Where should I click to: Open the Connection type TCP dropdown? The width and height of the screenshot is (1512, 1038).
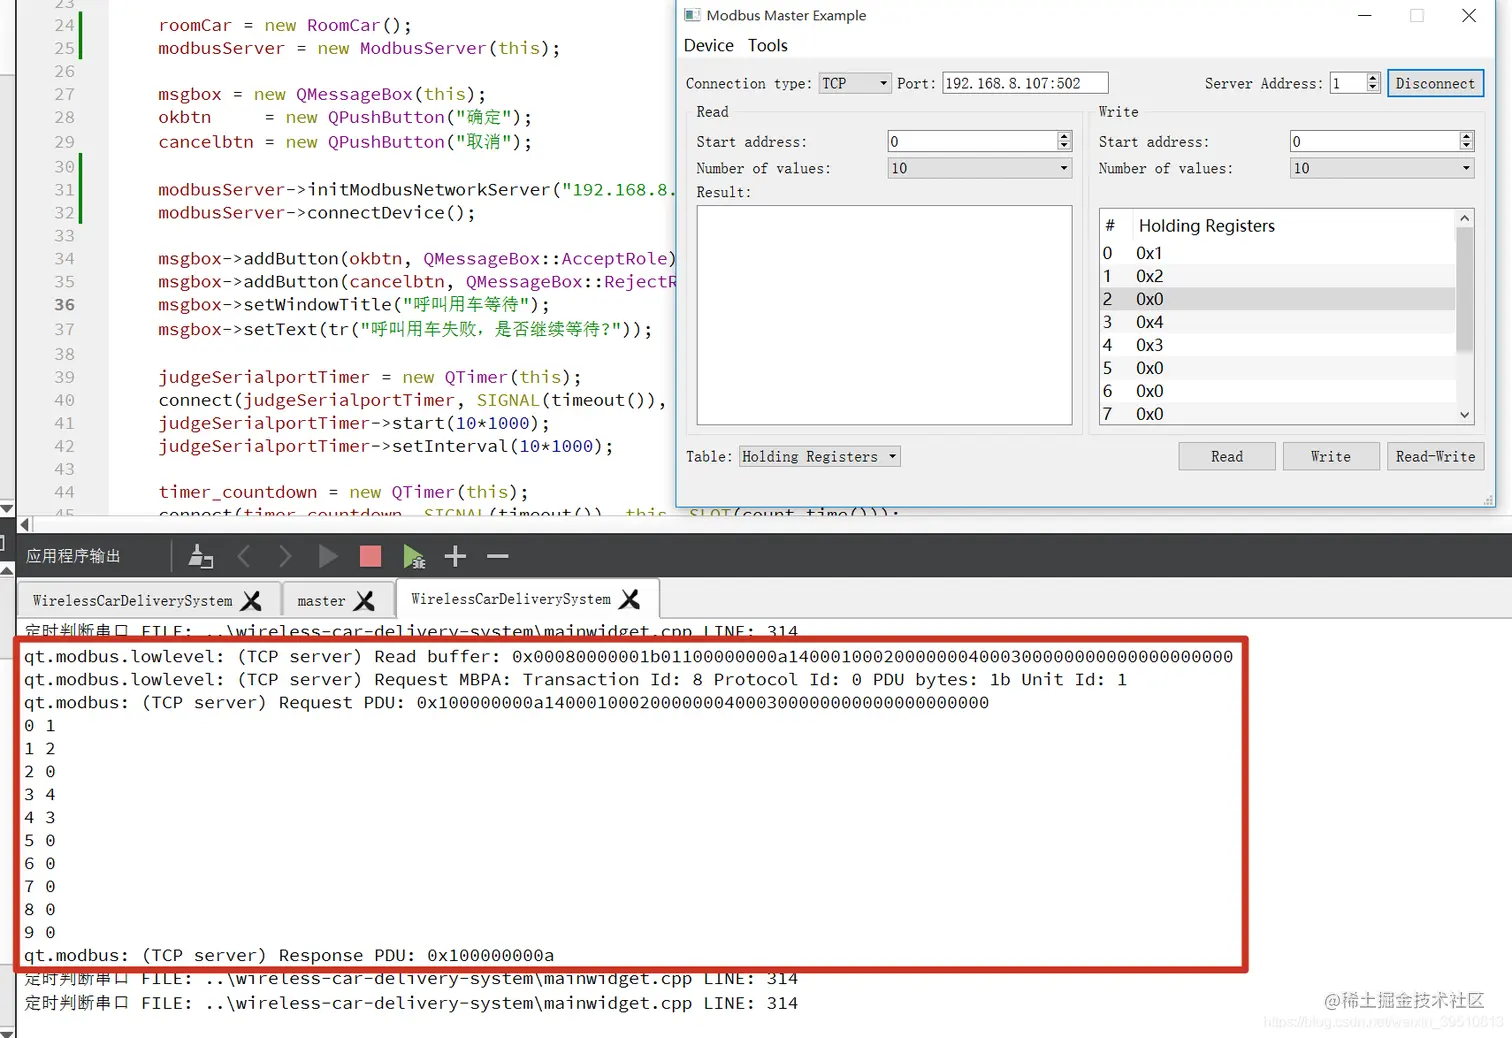[855, 83]
